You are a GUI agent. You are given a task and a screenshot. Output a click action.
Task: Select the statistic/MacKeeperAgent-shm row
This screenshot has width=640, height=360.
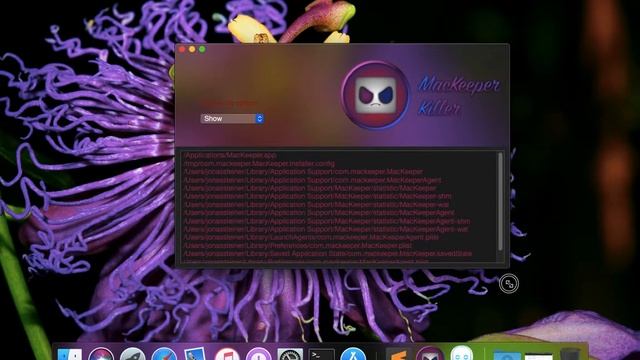pos(327,221)
